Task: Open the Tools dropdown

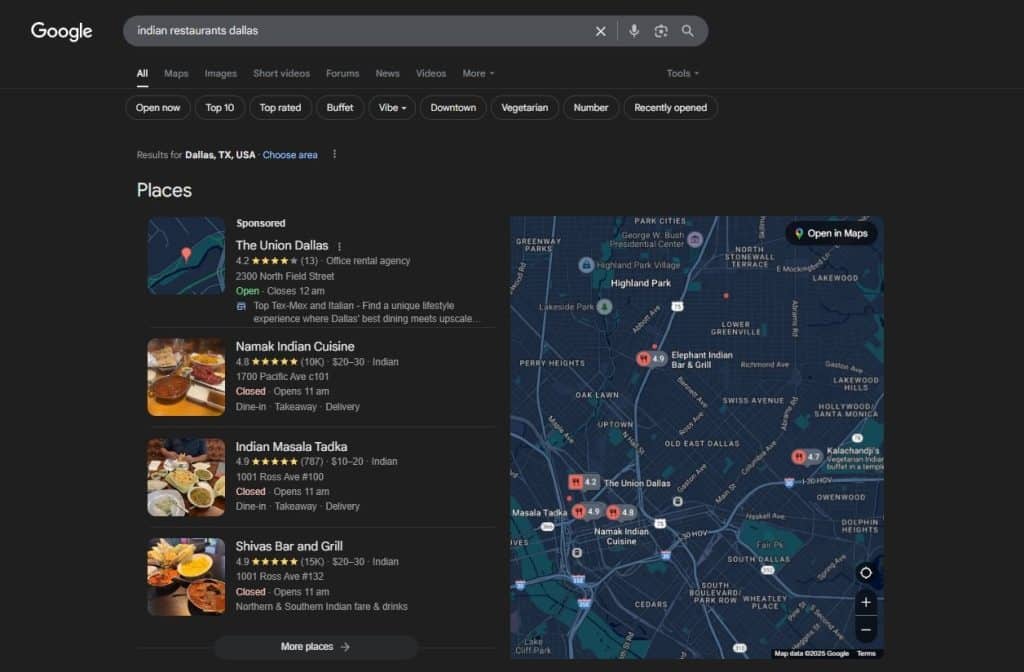Action: [x=682, y=73]
